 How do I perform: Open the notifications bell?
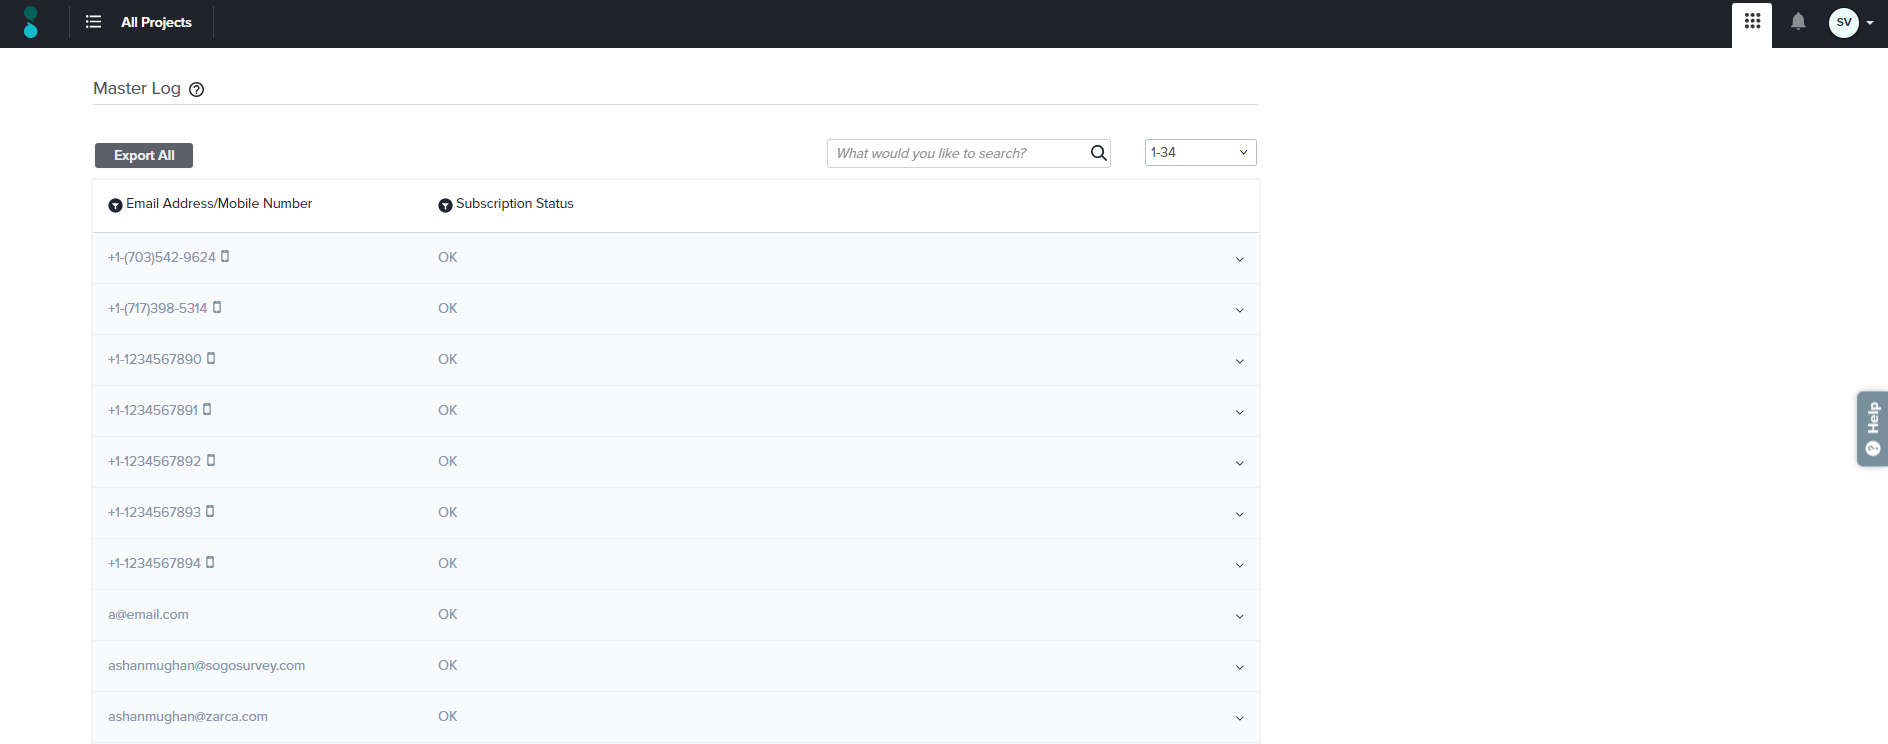click(1798, 22)
